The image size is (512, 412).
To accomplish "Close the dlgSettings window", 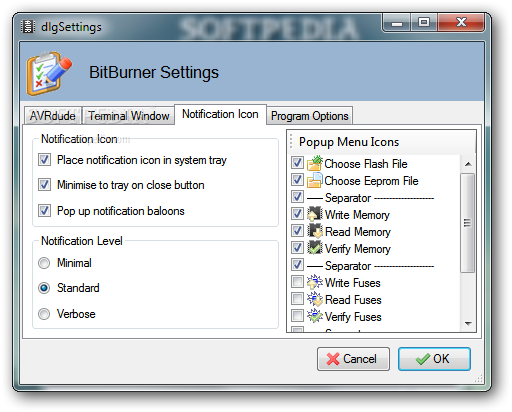I will coord(461,23).
